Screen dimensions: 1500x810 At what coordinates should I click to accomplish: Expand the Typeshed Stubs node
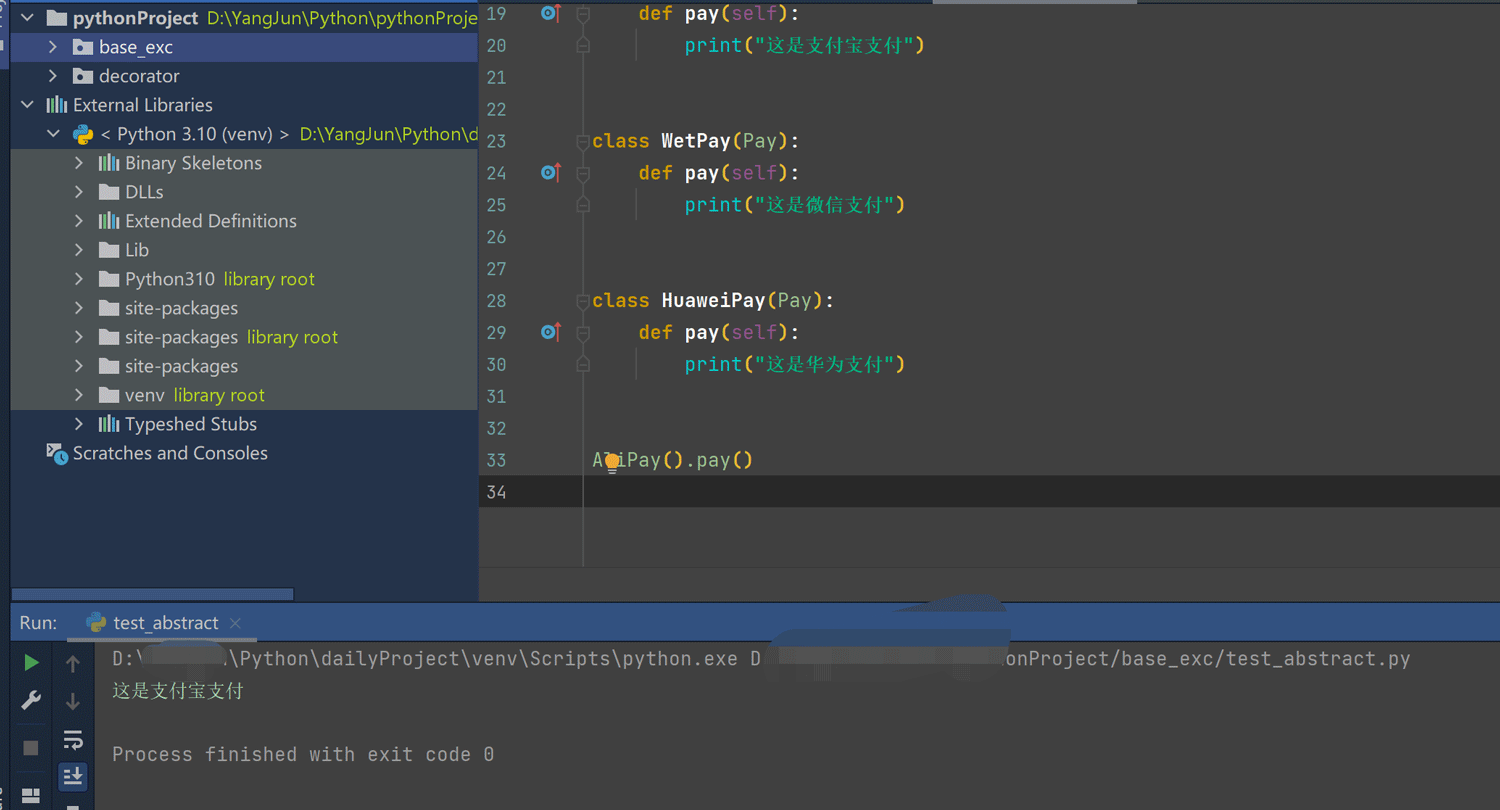tap(79, 424)
